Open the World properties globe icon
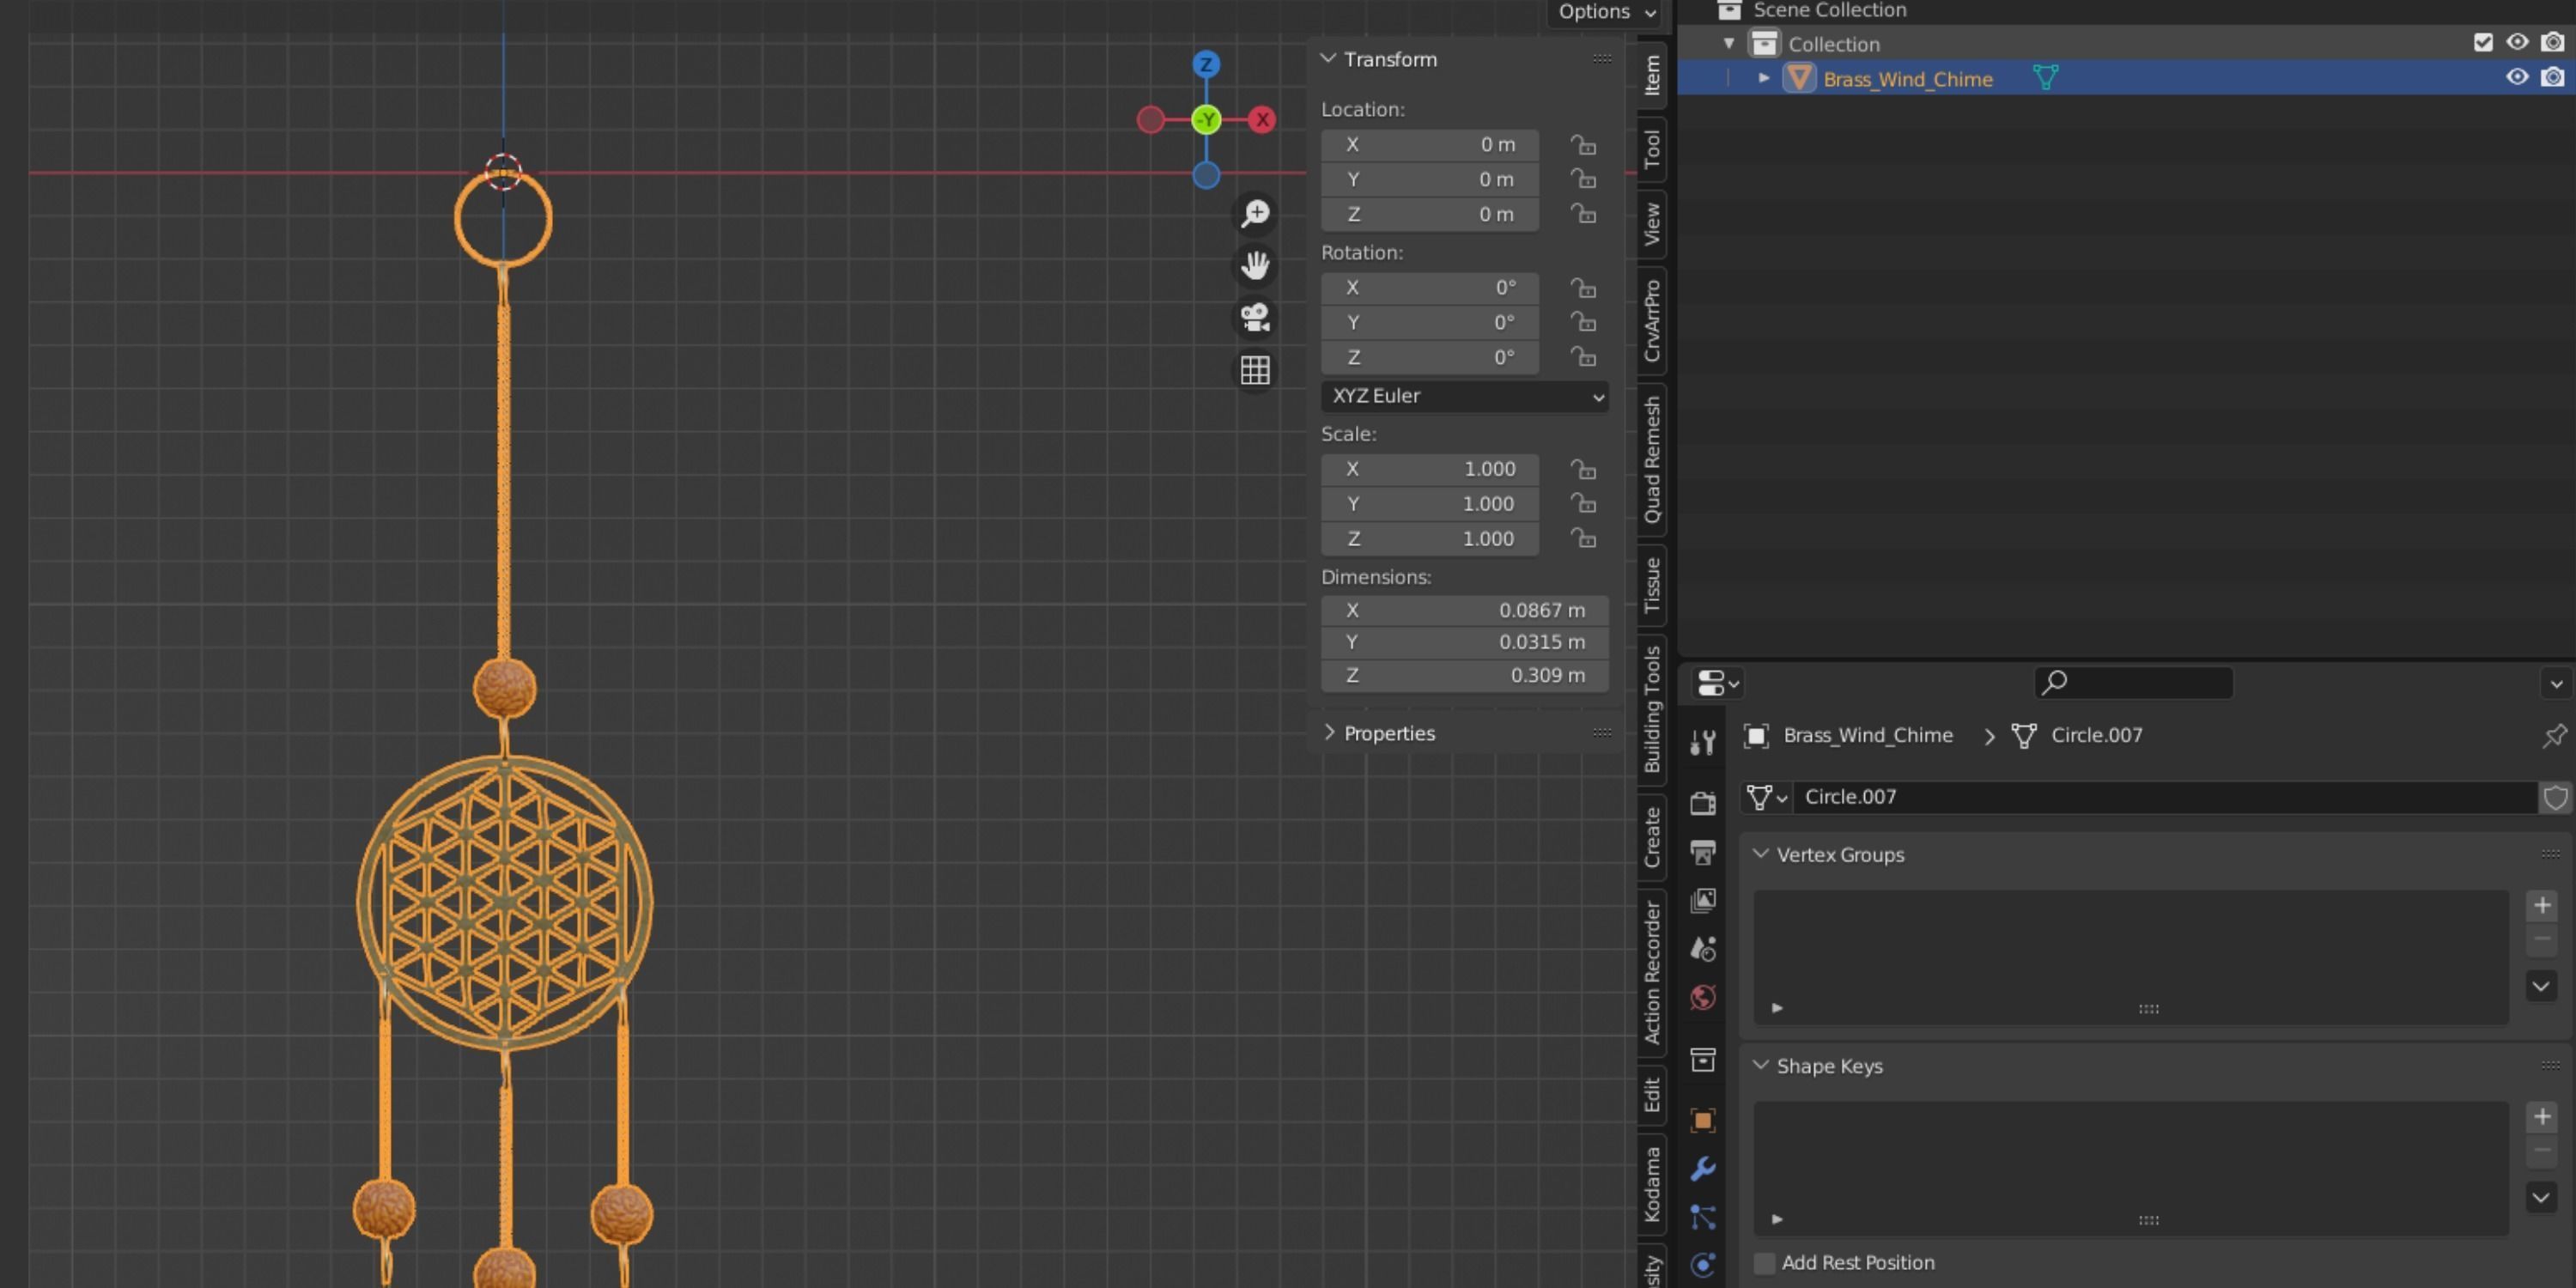Image resolution: width=2576 pixels, height=1288 pixels. [x=1703, y=997]
